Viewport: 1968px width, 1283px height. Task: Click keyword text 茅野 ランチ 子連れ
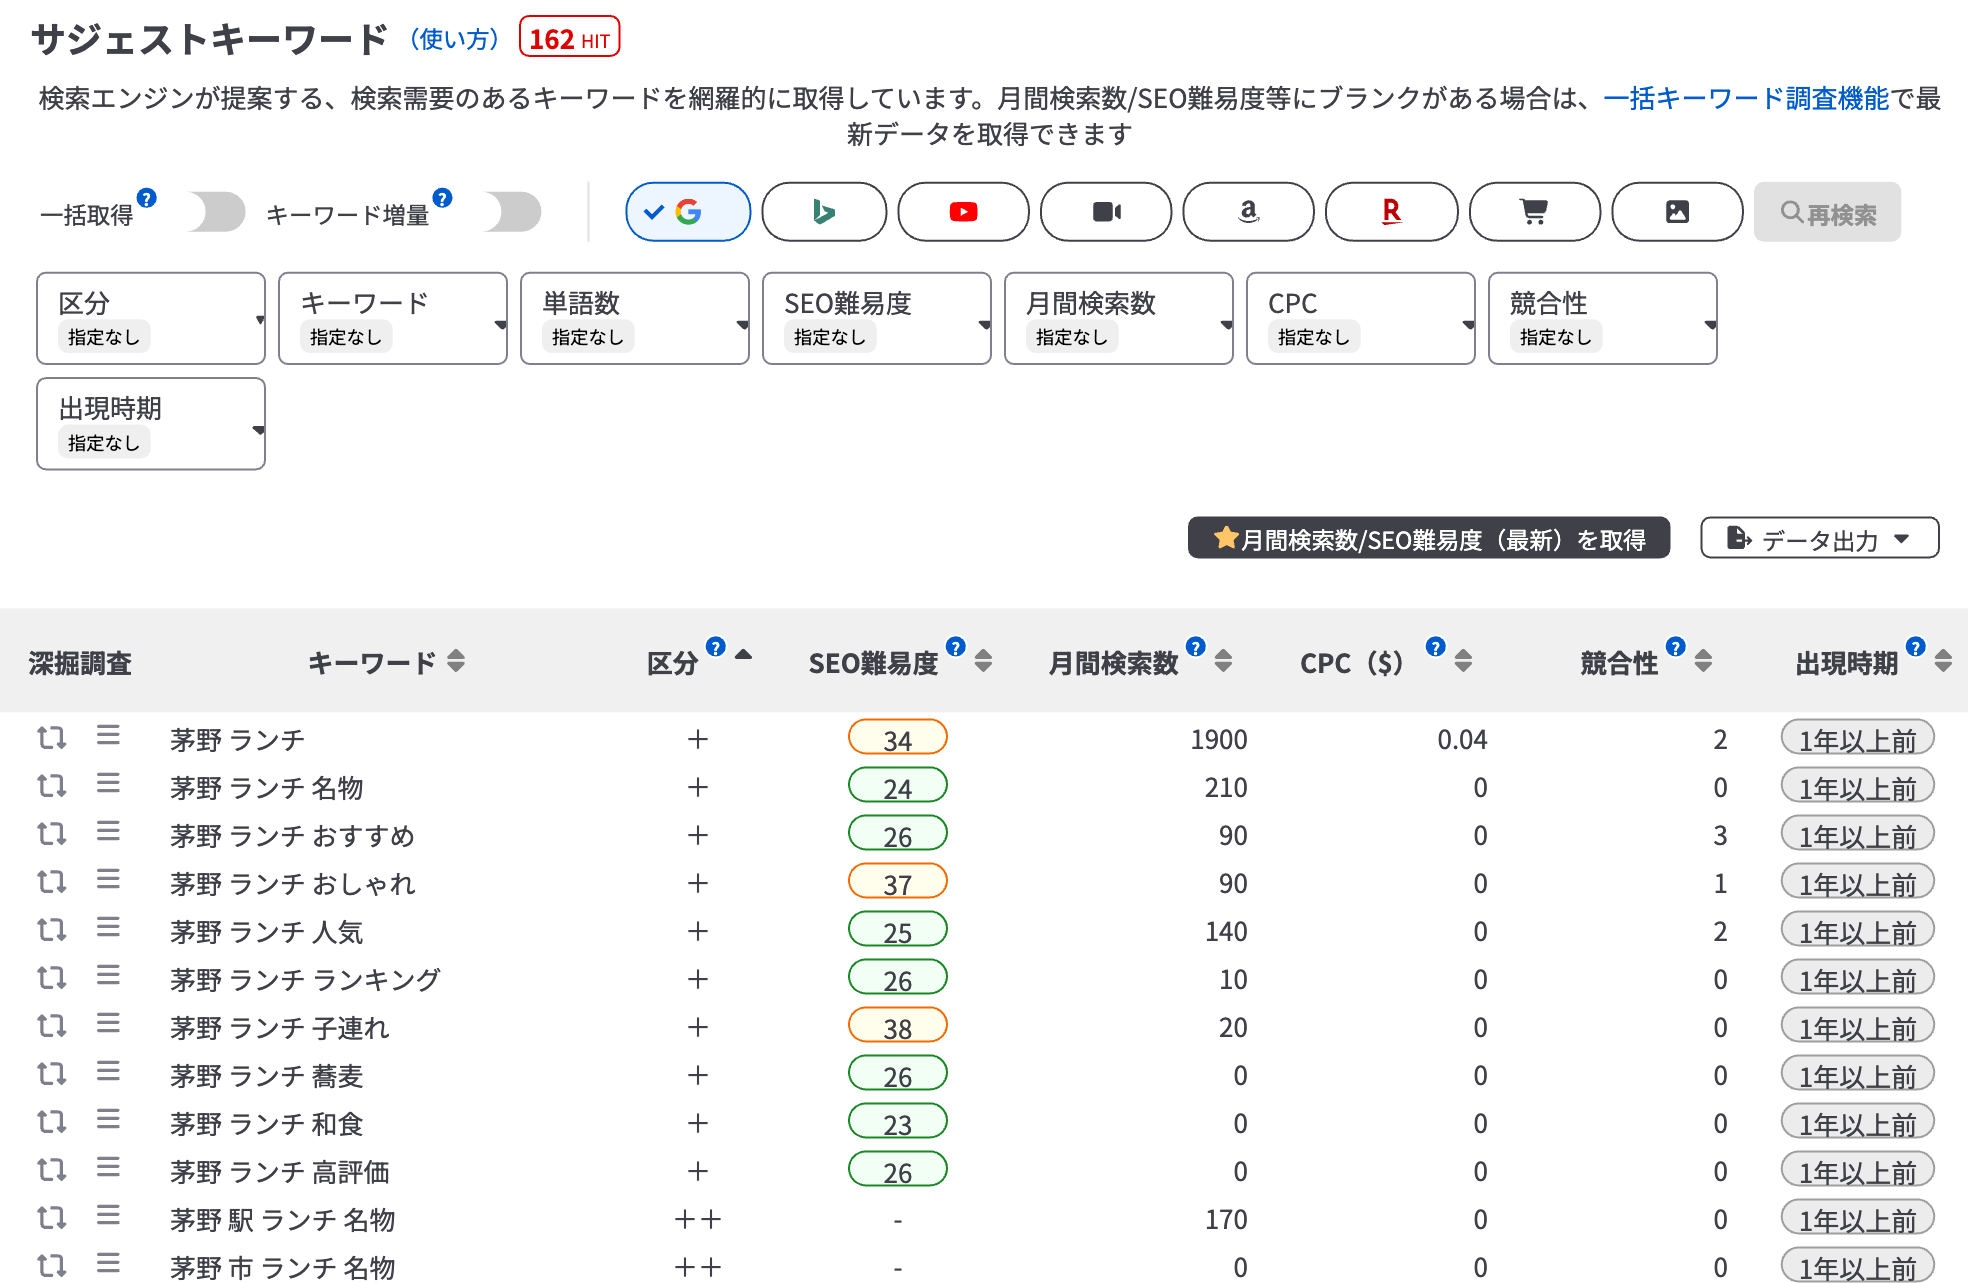tap(279, 1028)
